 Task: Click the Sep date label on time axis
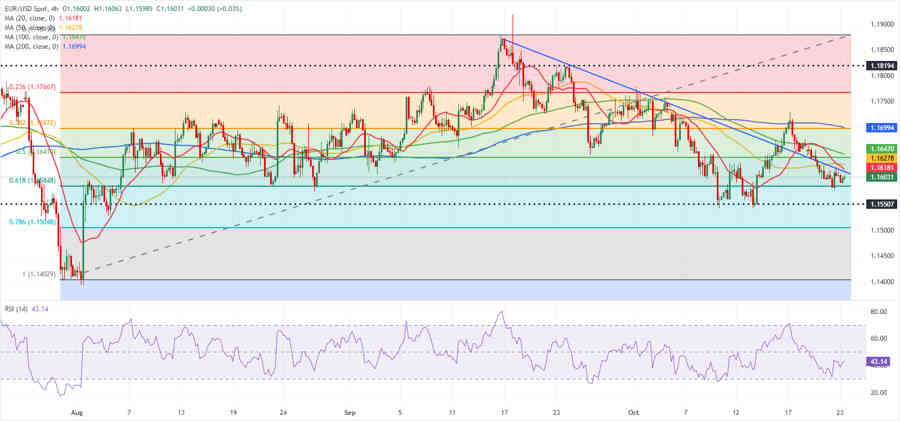point(349,411)
